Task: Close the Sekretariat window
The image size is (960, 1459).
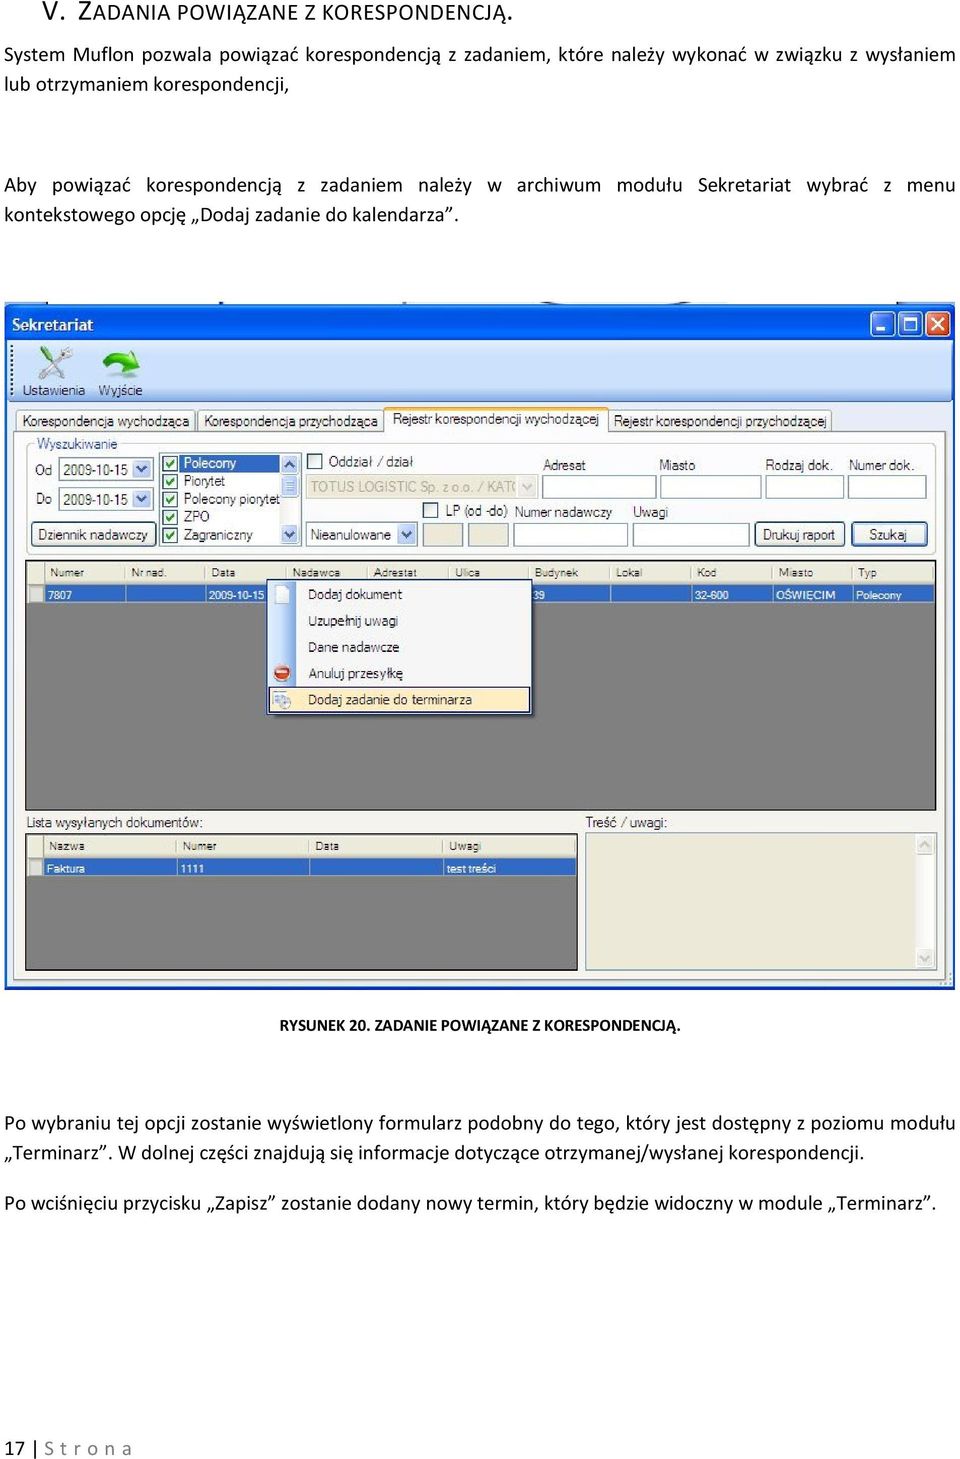Action: (x=938, y=324)
